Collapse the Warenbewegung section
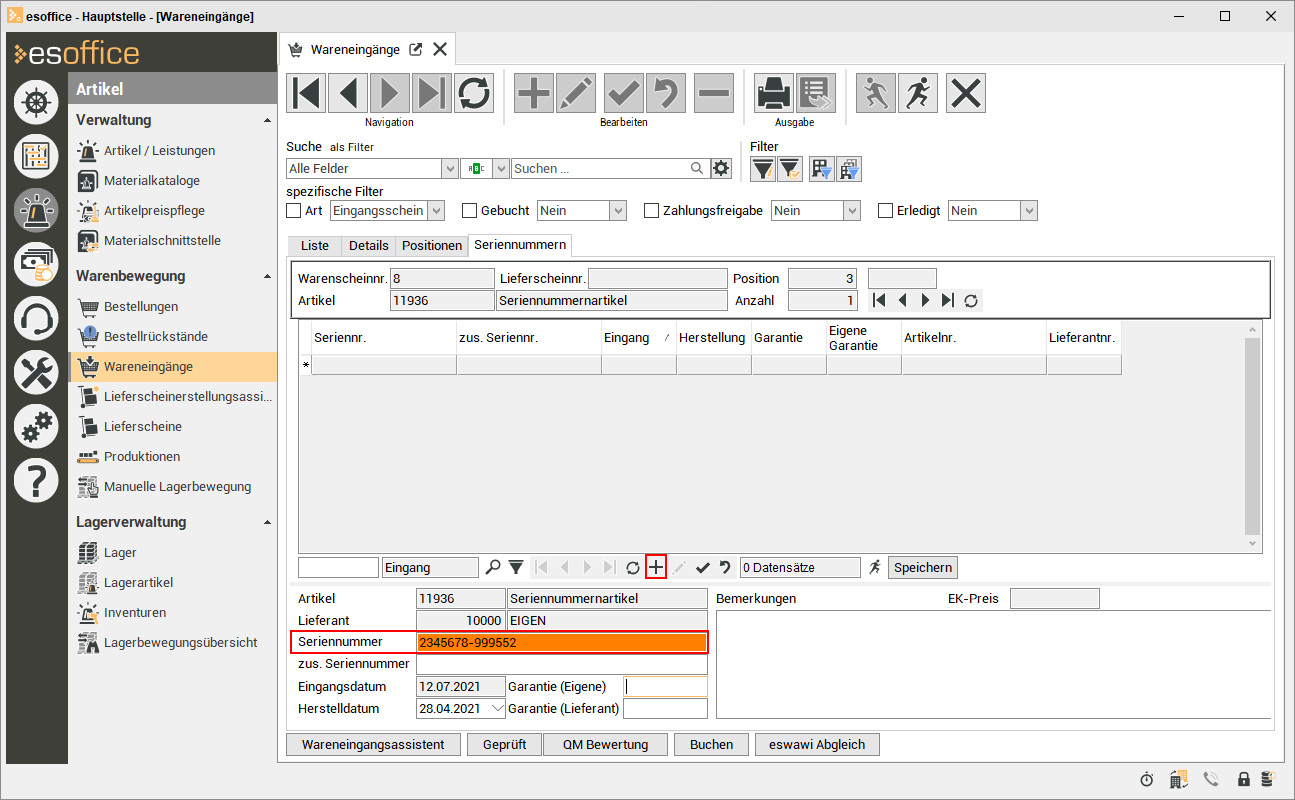The height and width of the screenshot is (800, 1295). 267,276
